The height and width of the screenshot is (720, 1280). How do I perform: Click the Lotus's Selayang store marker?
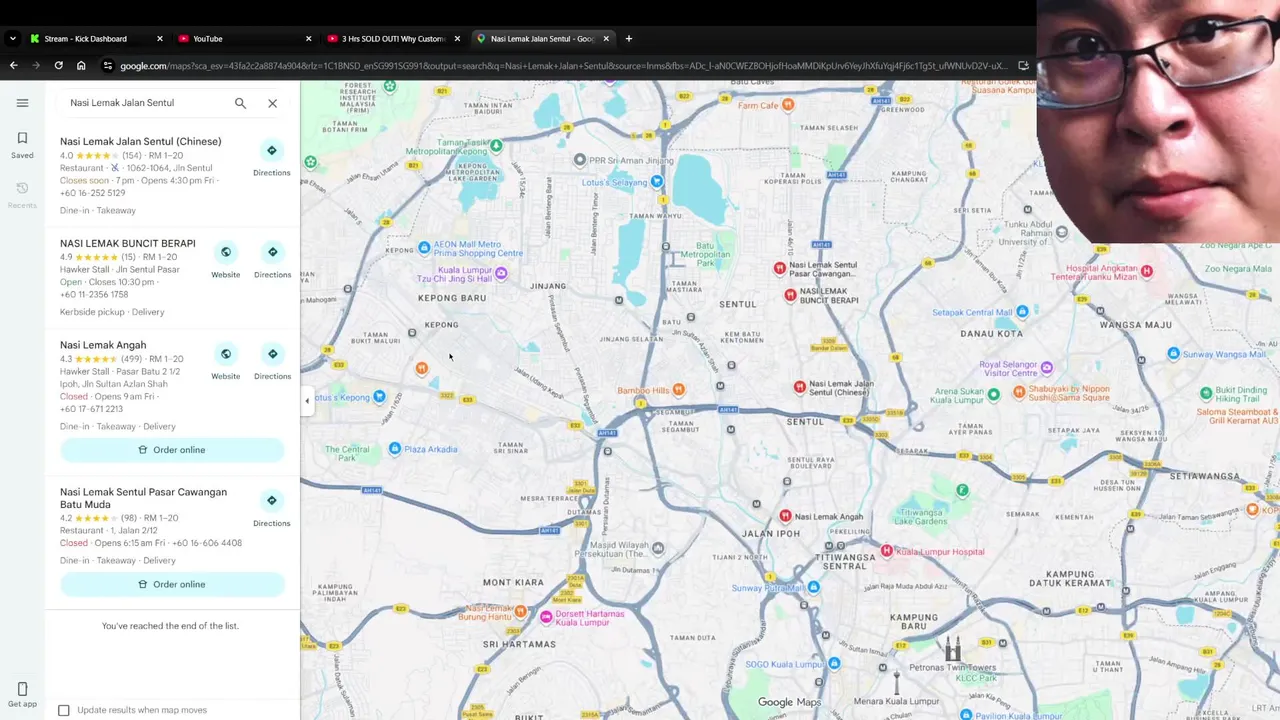click(x=657, y=182)
